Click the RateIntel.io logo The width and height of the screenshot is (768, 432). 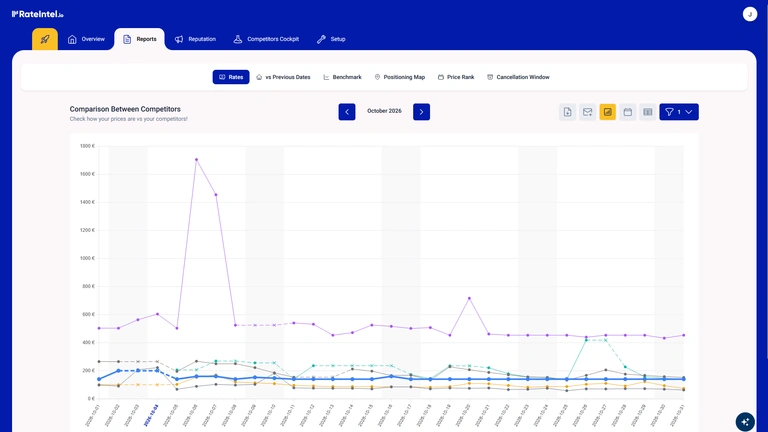click(x=38, y=14)
